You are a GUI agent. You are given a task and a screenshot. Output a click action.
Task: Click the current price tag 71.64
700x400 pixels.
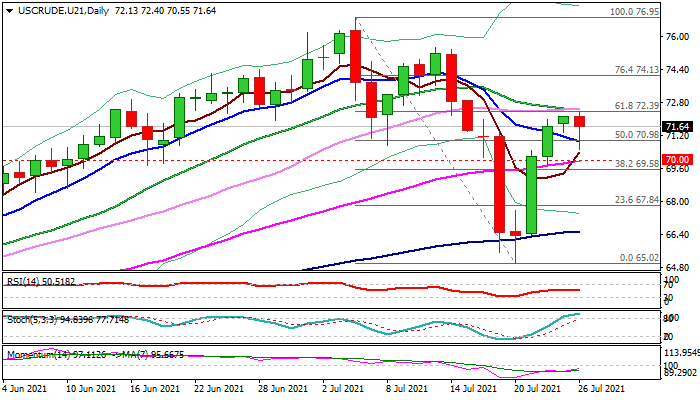click(677, 127)
